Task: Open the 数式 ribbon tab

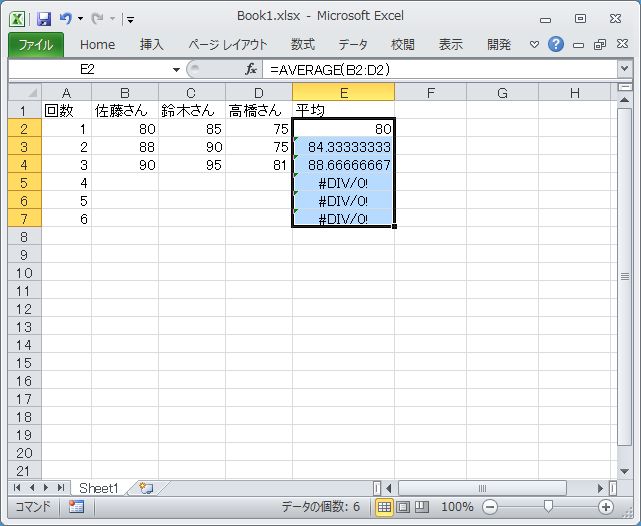Action: [x=303, y=45]
